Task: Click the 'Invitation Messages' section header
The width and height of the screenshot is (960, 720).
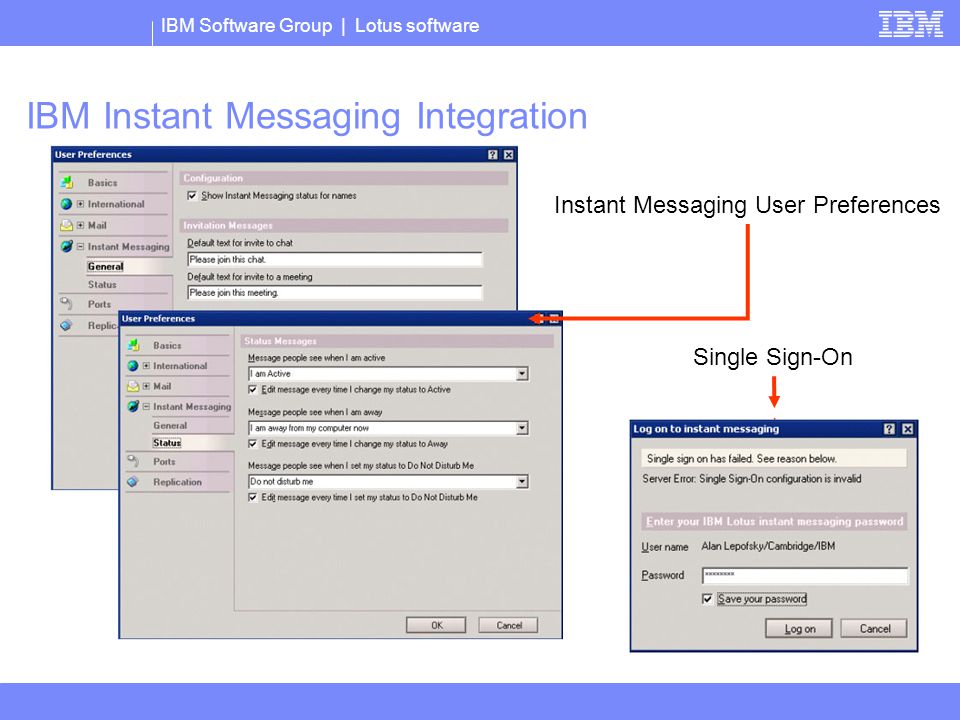Action: [228, 225]
